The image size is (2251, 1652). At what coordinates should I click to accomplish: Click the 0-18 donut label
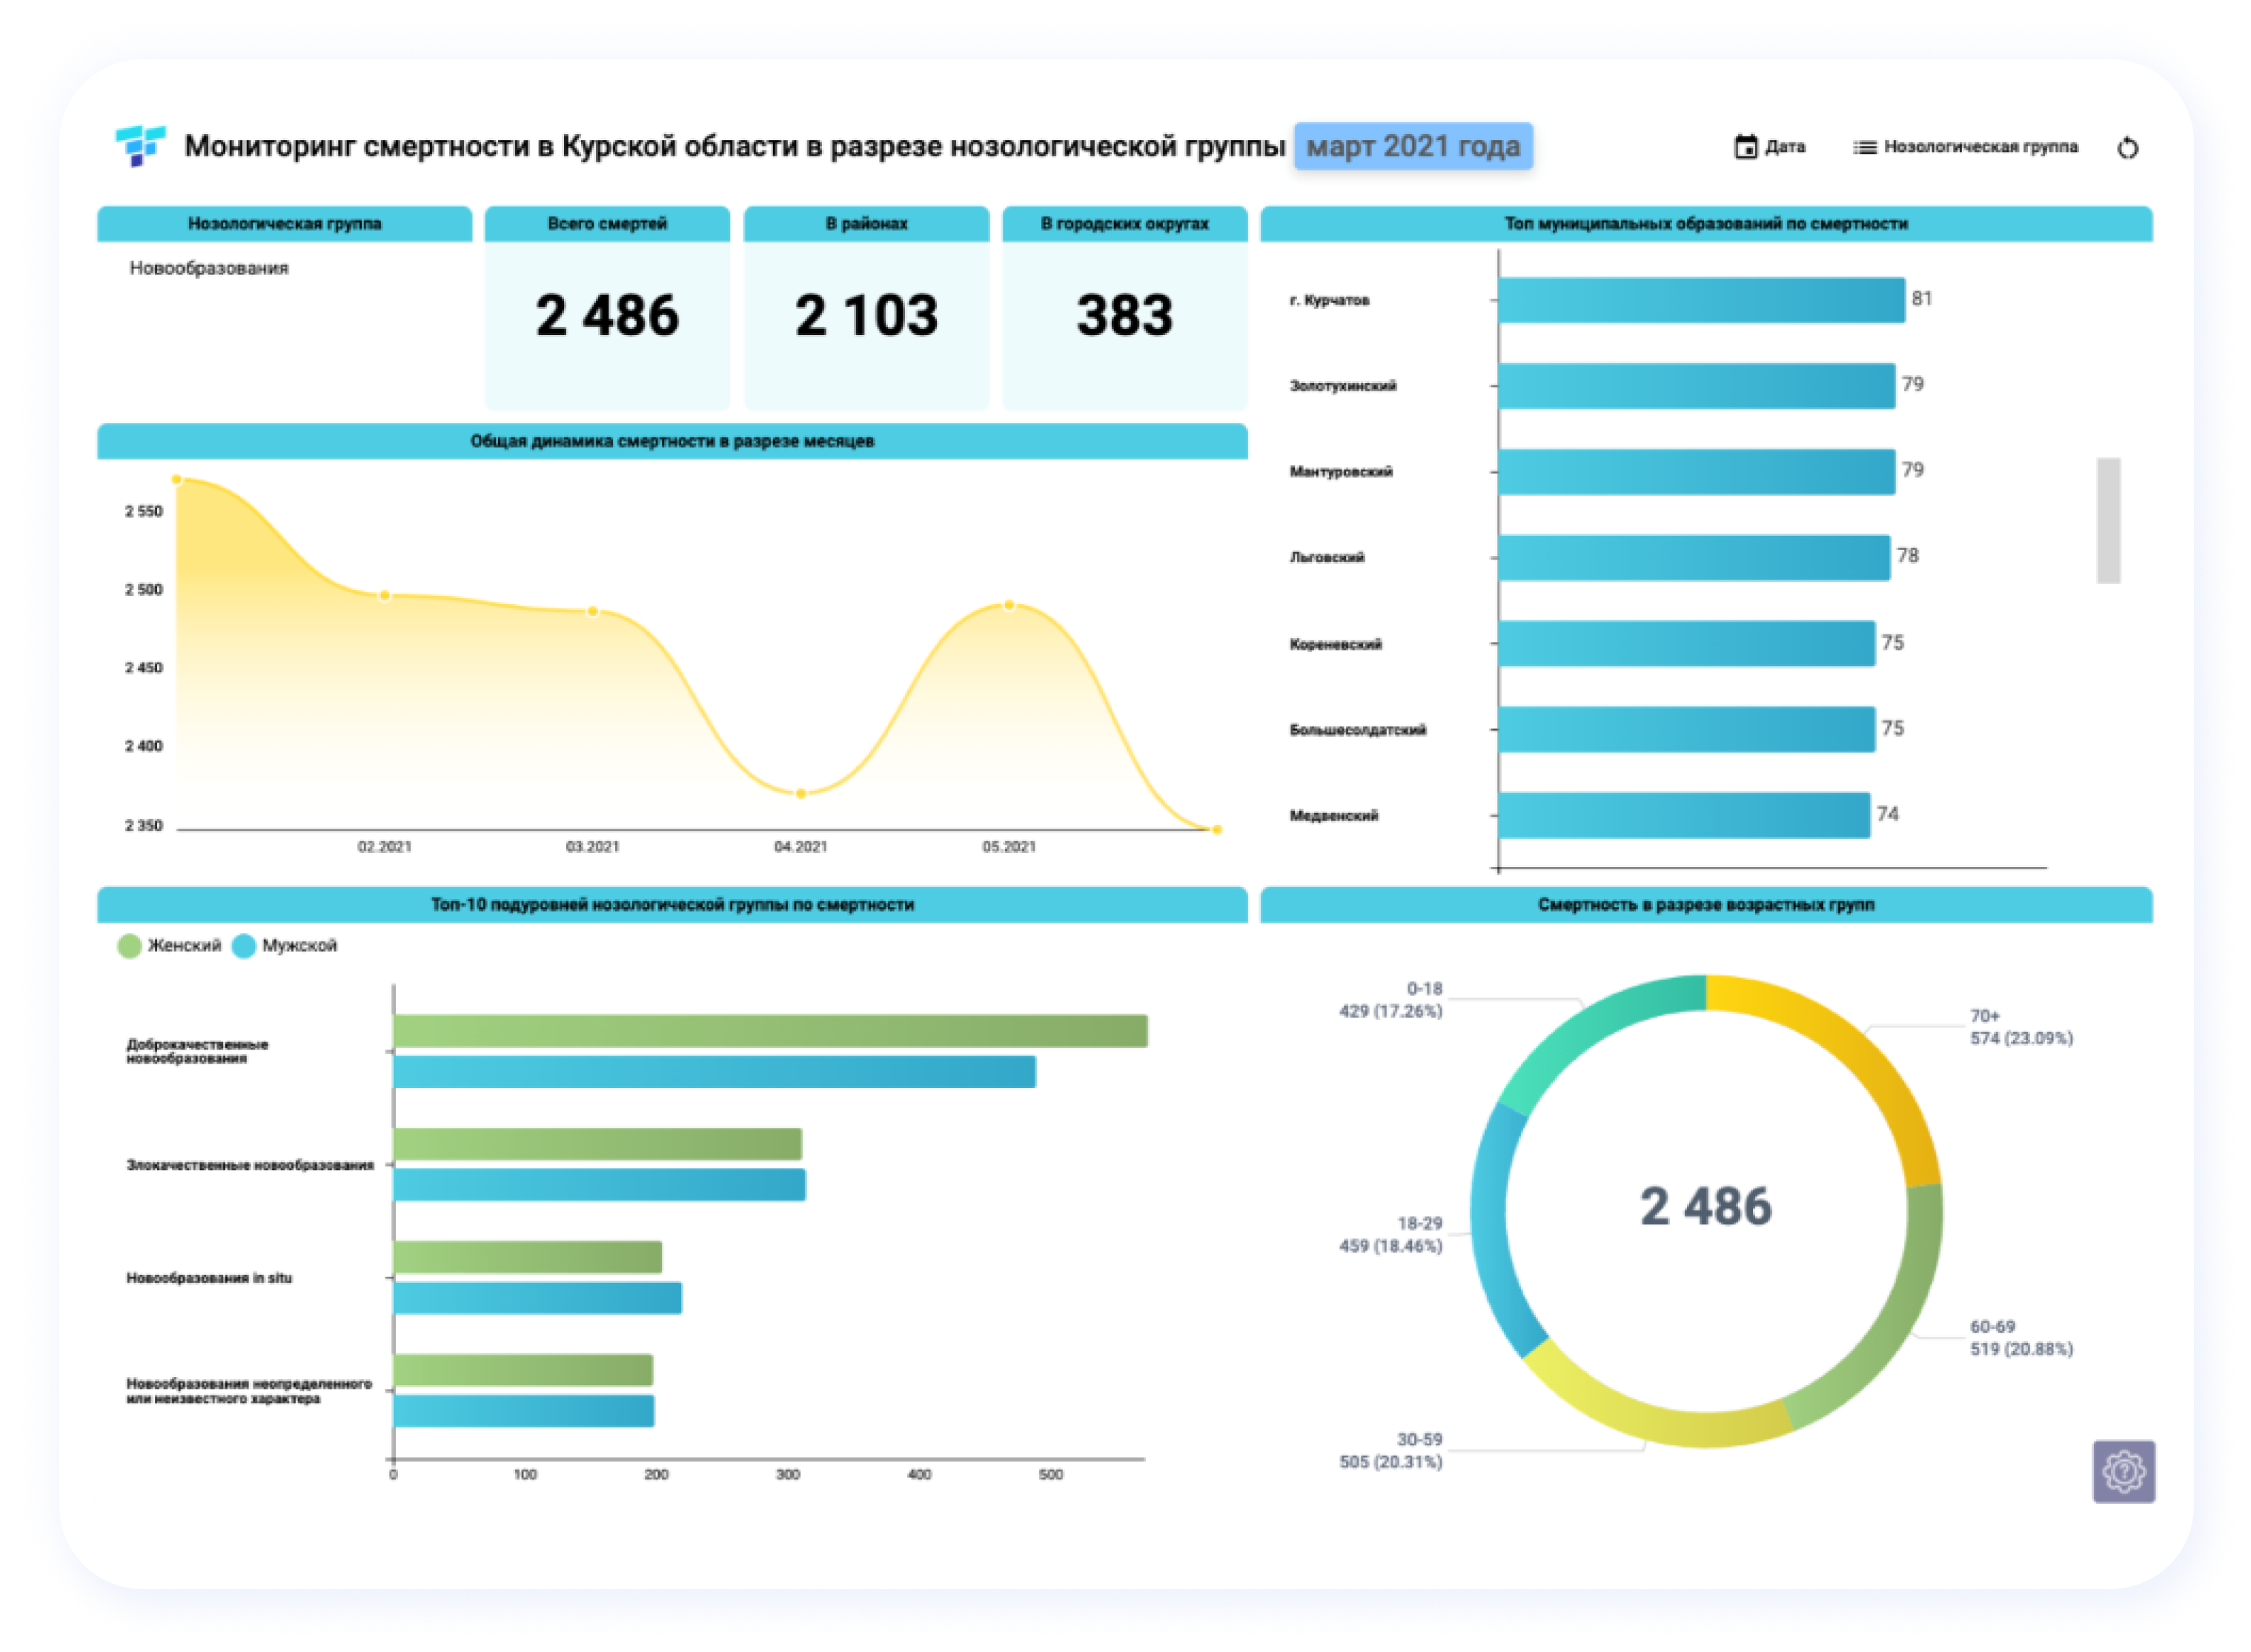pos(1390,1000)
